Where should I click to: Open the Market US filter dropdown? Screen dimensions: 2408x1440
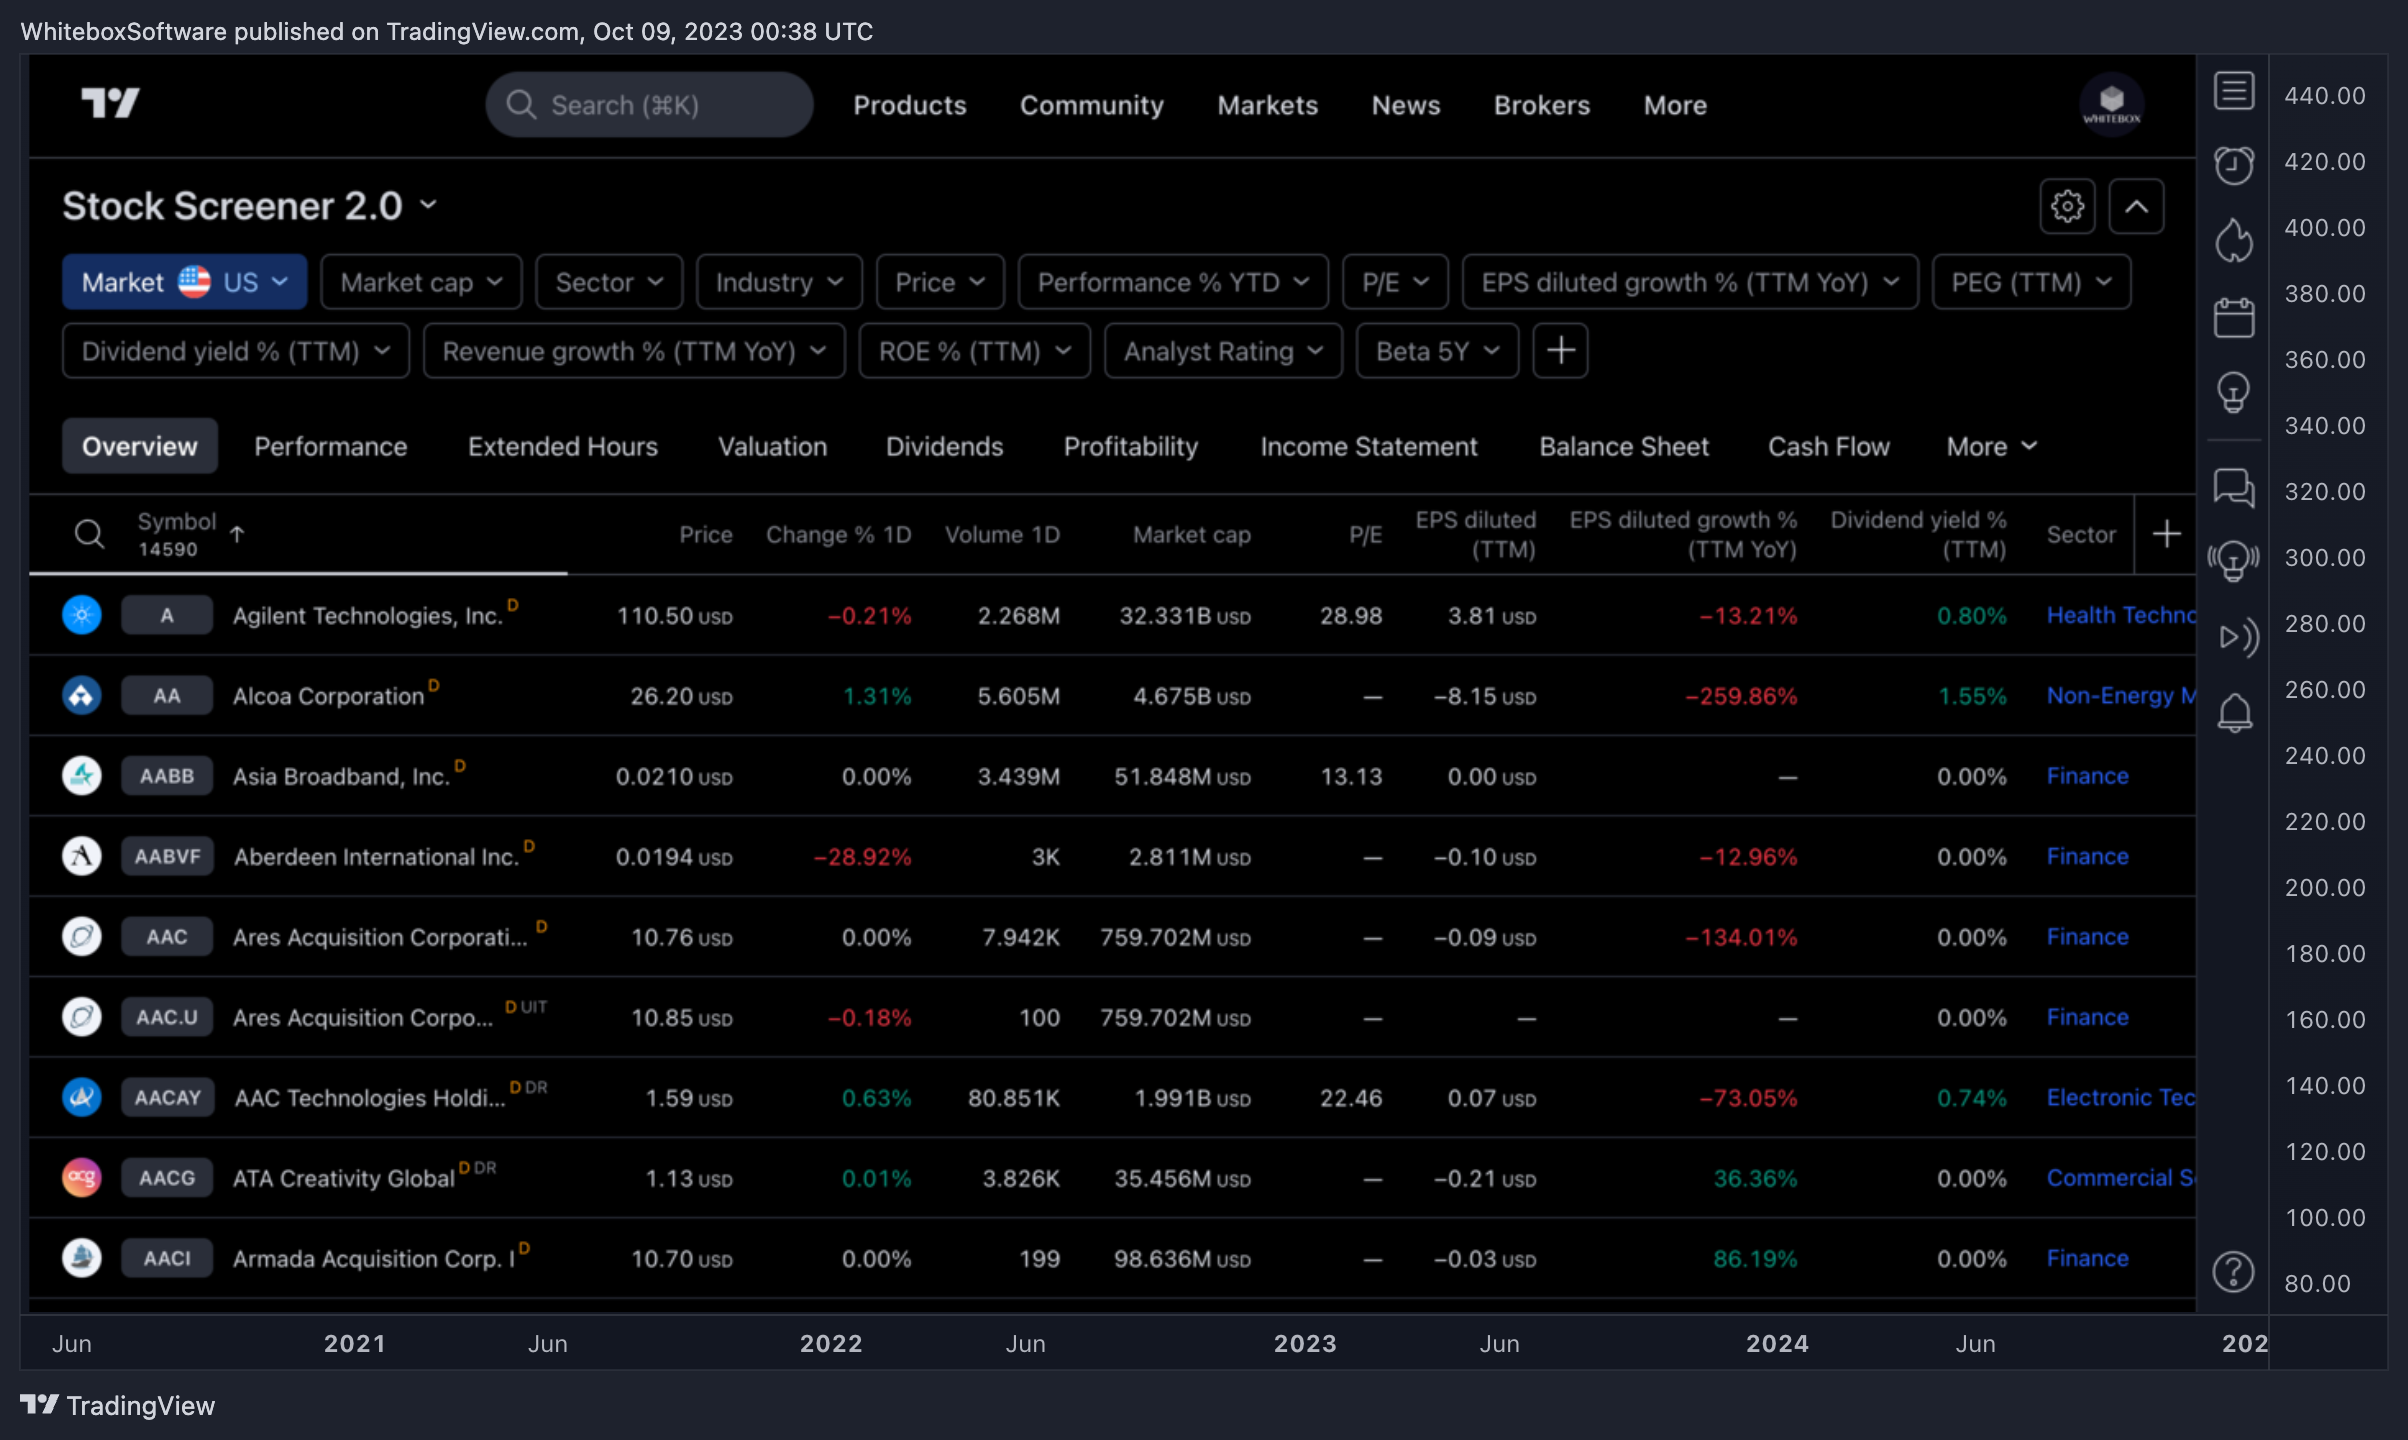click(x=184, y=282)
